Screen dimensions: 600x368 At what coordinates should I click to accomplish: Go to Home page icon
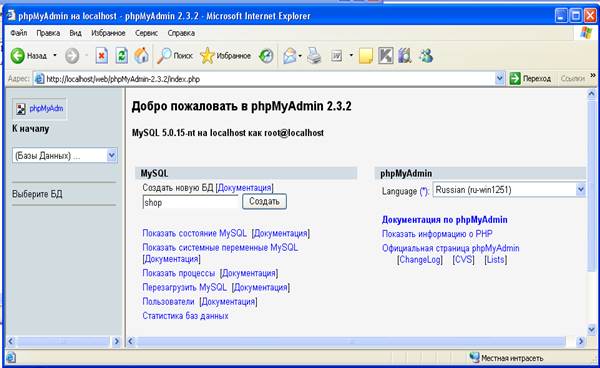click(x=141, y=56)
